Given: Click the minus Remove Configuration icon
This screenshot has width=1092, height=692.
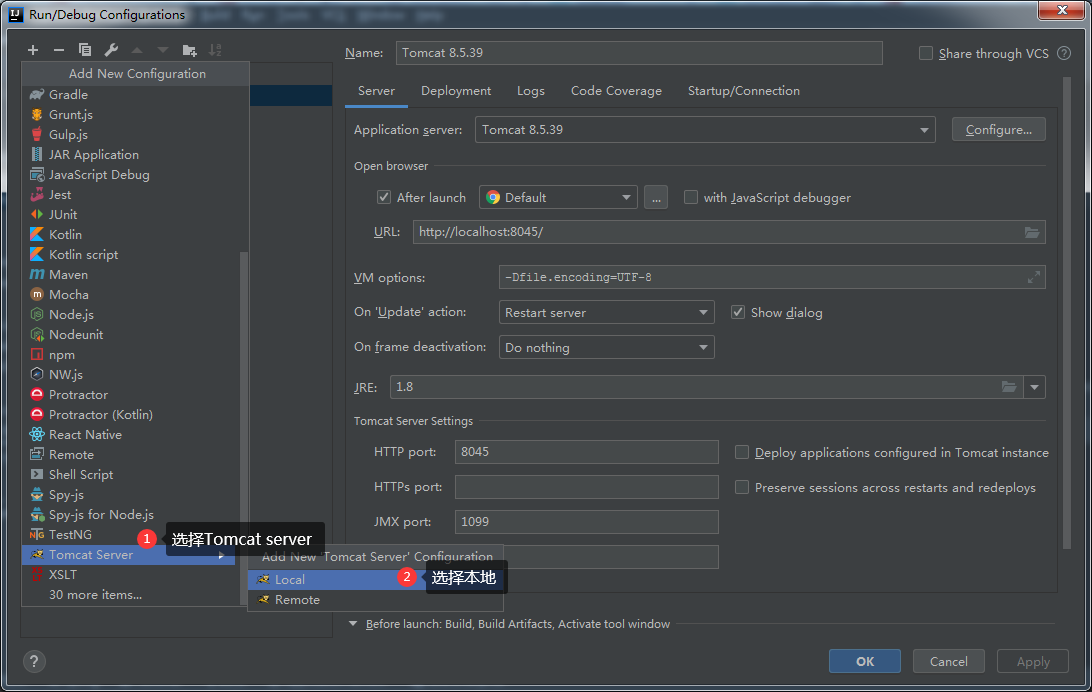Looking at the screenshot, I should pos(58,50).
